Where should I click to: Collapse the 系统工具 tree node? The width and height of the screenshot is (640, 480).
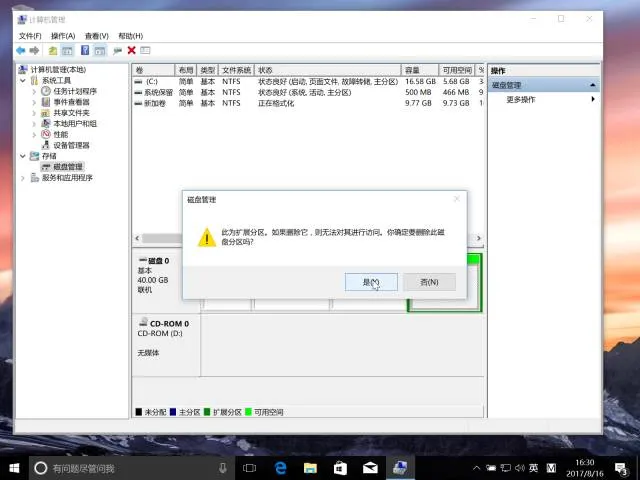pos(23,80)
